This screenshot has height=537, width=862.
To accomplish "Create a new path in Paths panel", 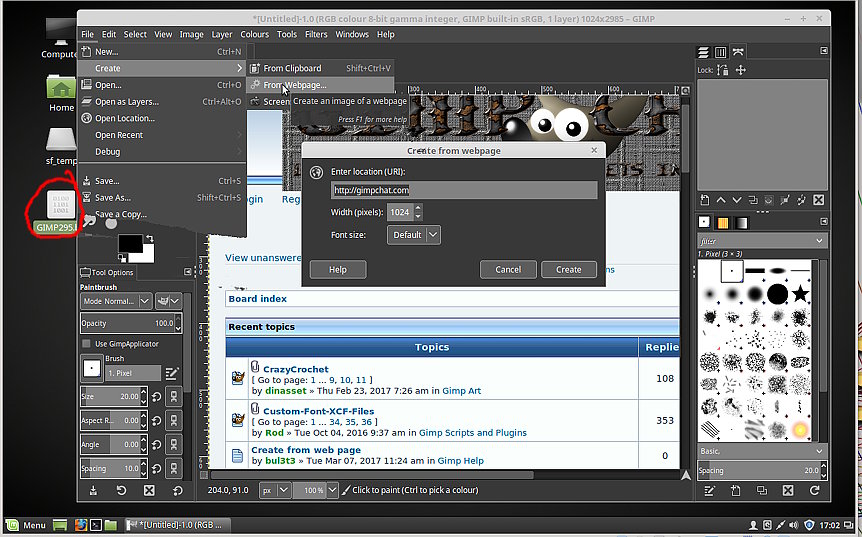I will point(705,200).
